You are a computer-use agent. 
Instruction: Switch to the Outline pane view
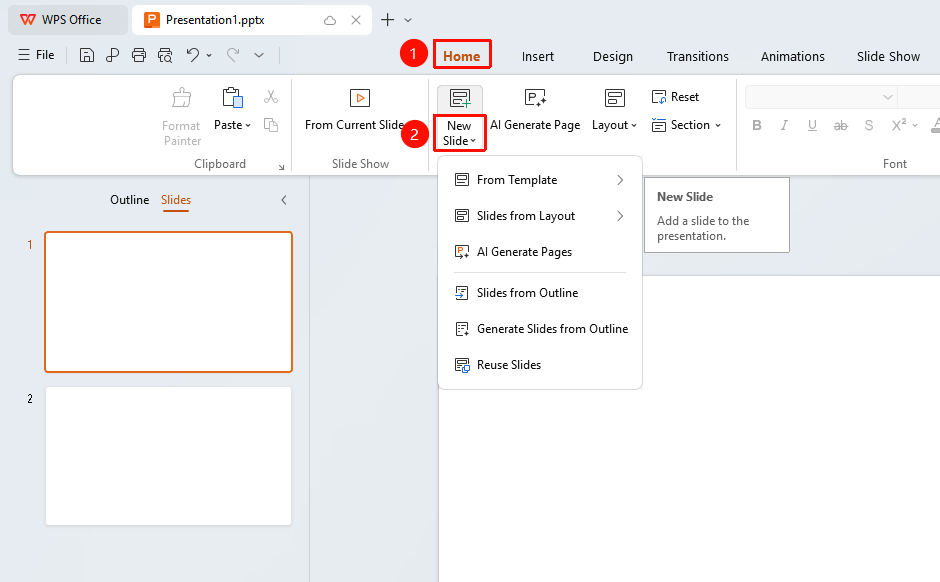pyautogui.click(x=129, y=200)
